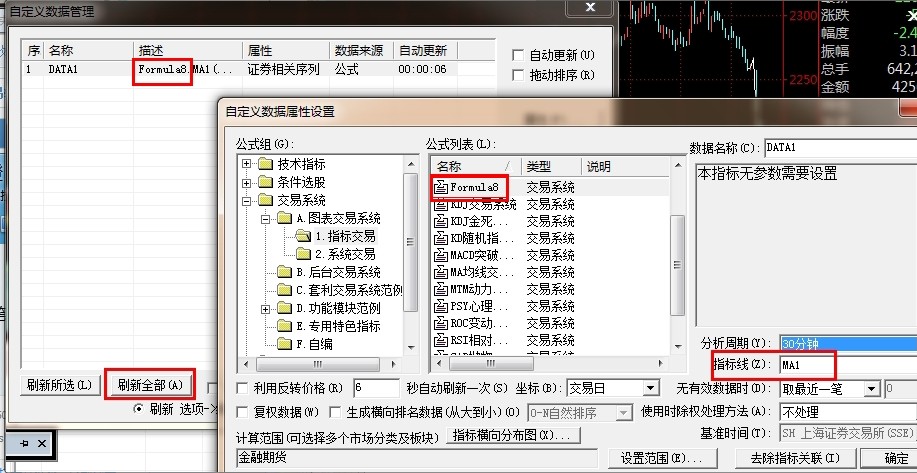The height and width of the screenshot is (473, 917).
Task: Click the 数据名称 DATA1 input field
Action: point(840,147)
